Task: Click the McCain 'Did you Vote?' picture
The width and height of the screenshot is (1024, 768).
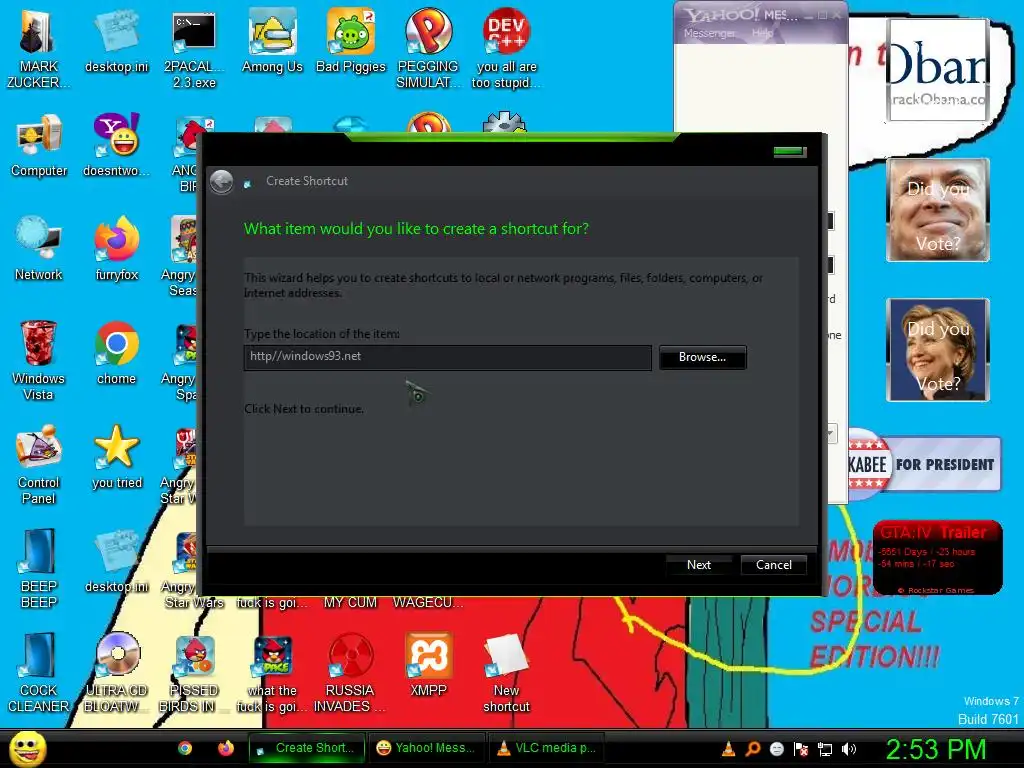Action: pyautogui.click(x=938, y=210)
